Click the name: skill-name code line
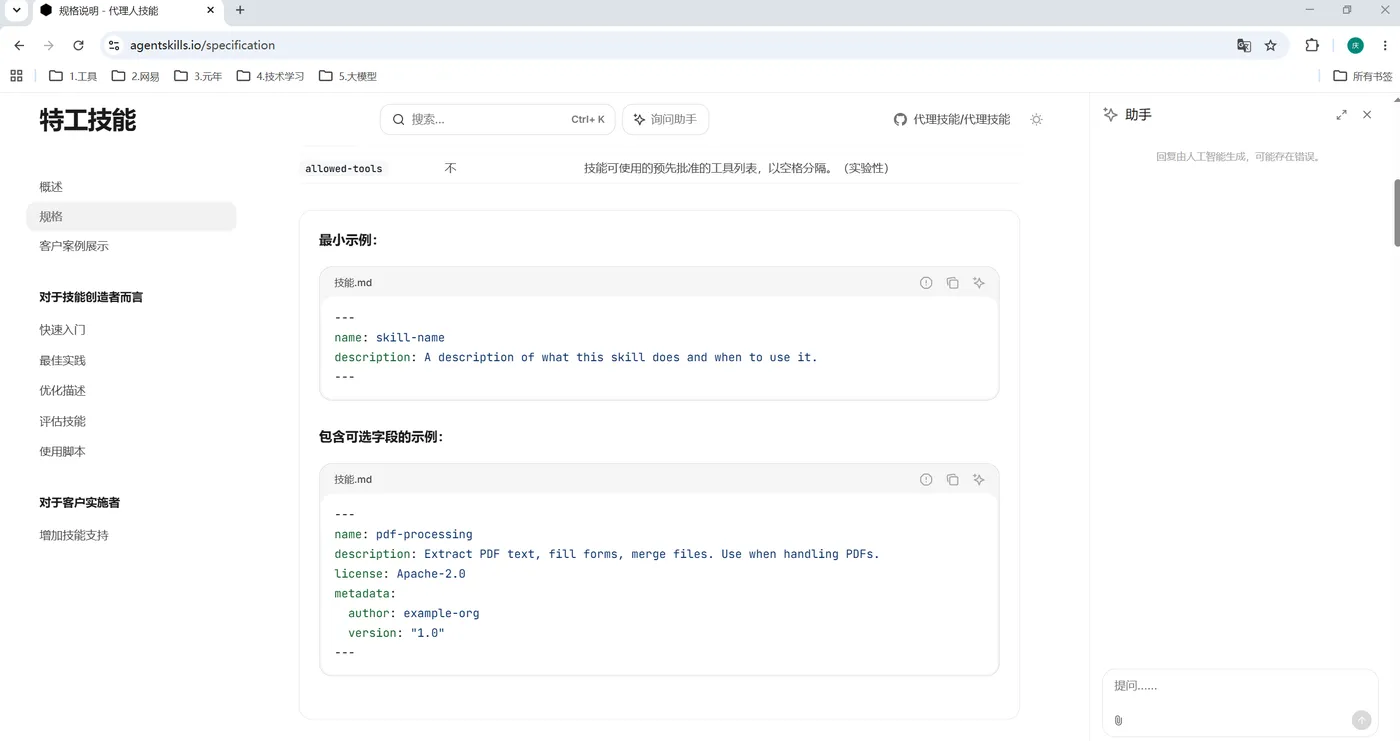The image size is (1400, 741). click(x=389, y=338)
